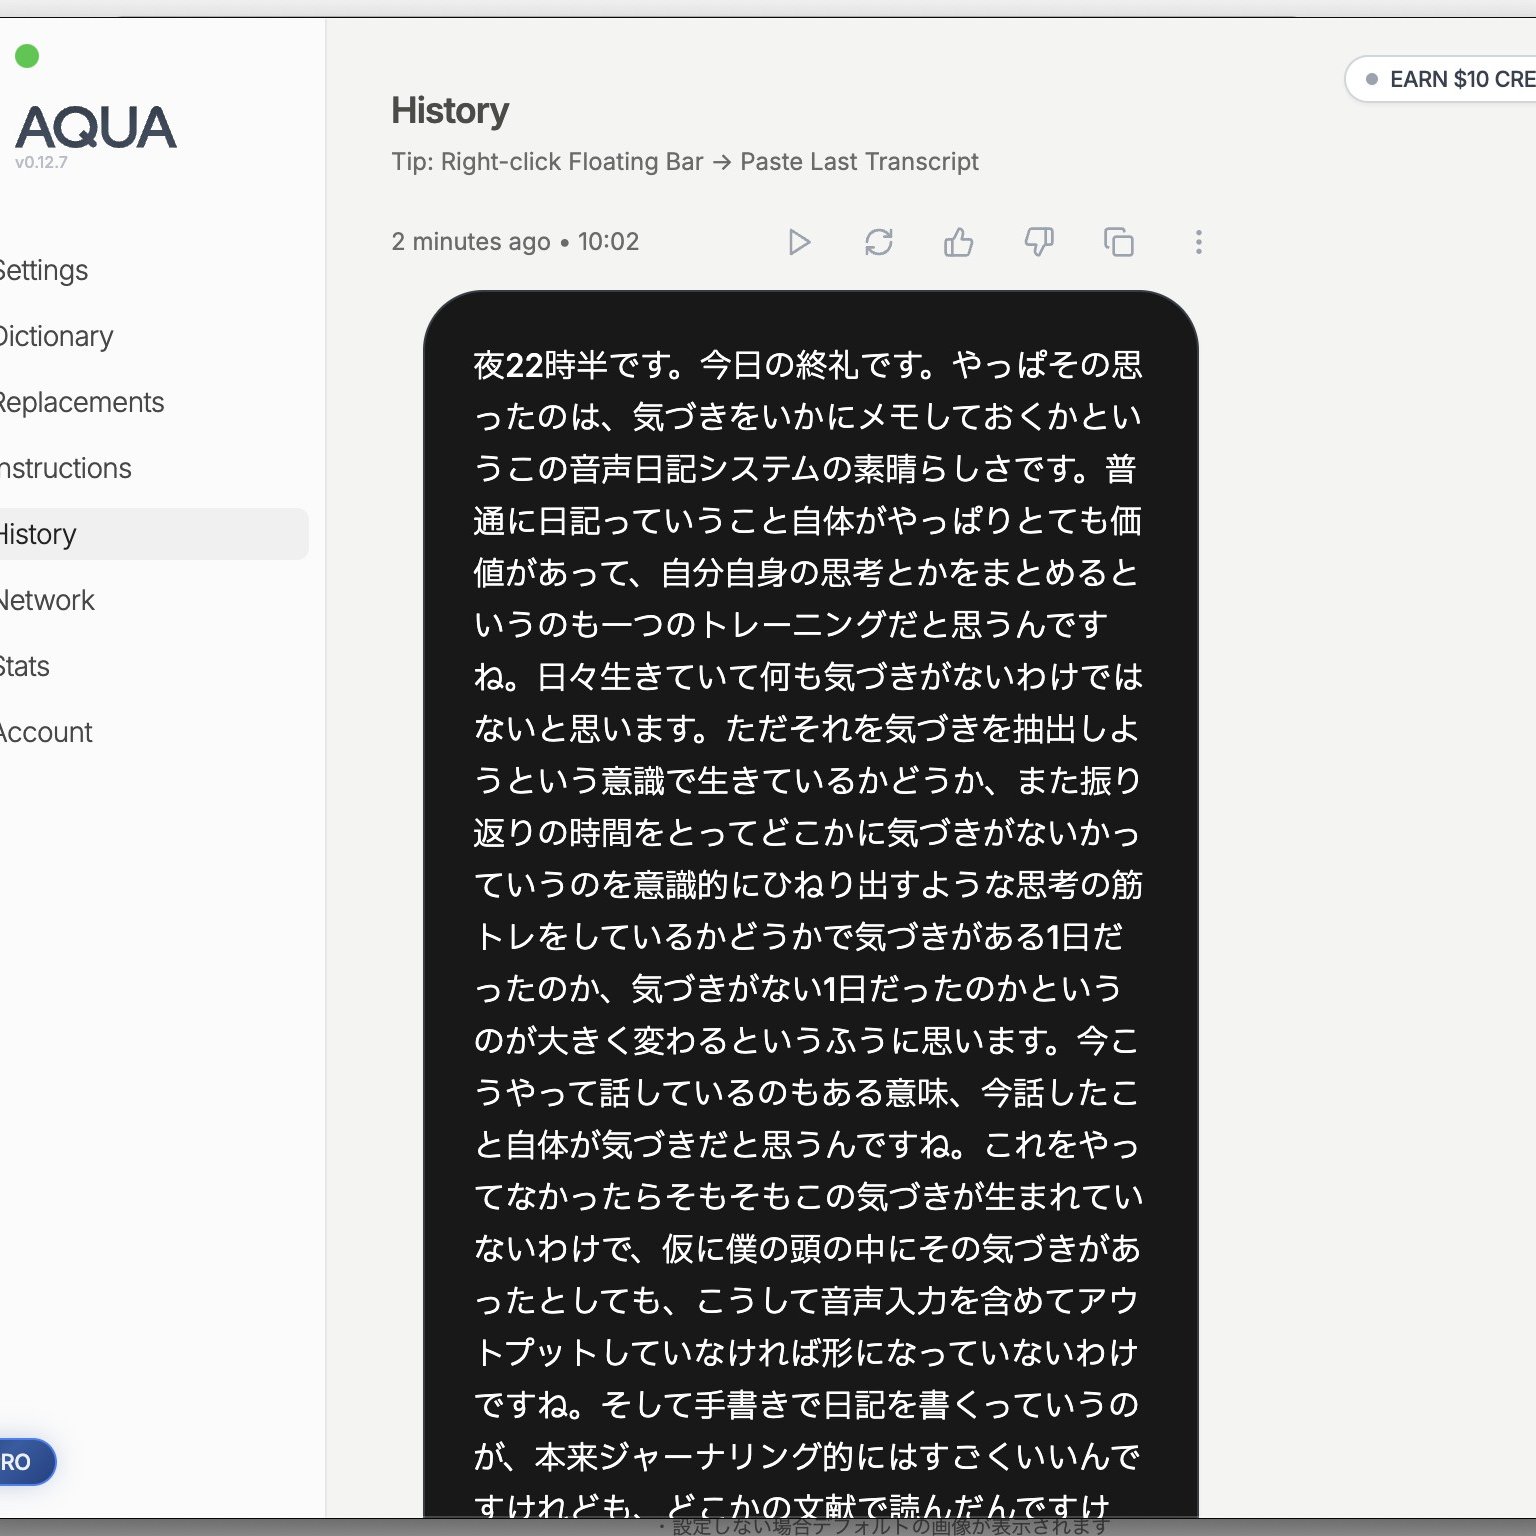This screenshot has width=1536, height=1536.
Task: Go to the Dictionary section
Action: pos(56,336)
